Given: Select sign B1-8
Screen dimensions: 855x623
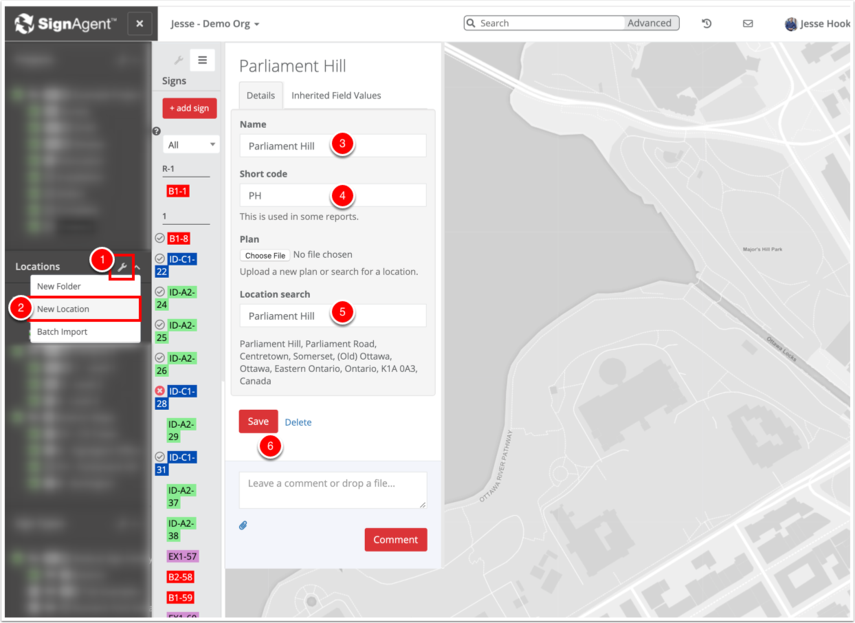Looking at the screenshot, I should coord(178,238).
